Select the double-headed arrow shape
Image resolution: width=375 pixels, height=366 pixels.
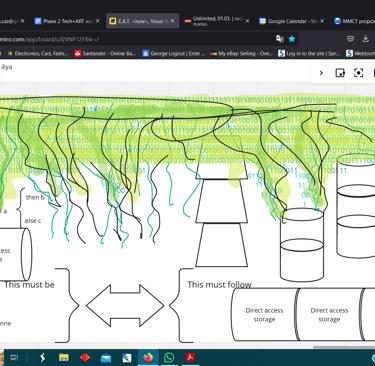pyautogui.click(x=125, y=305)
